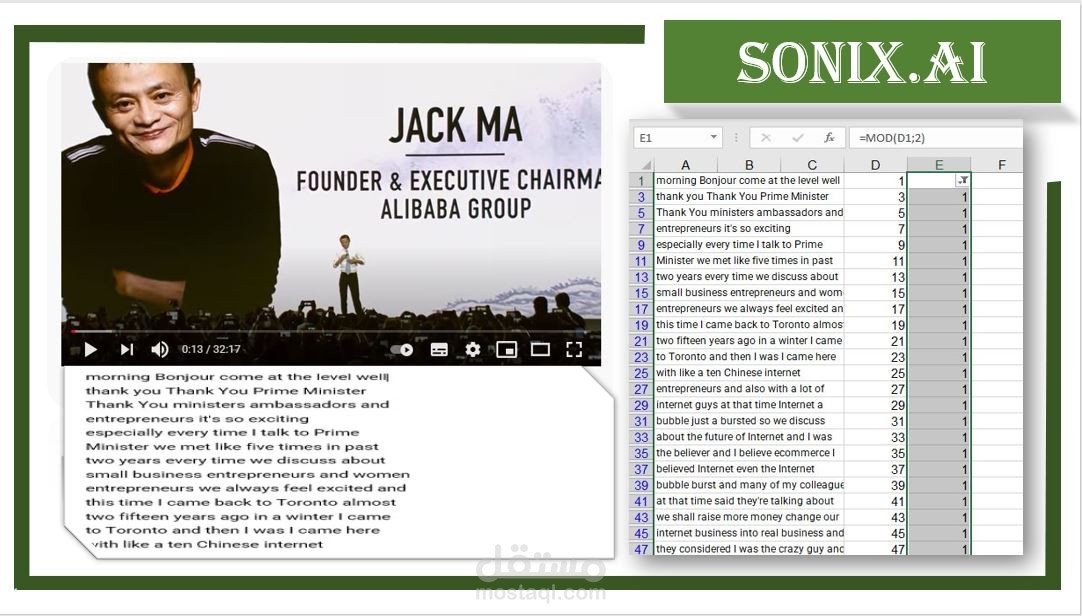
Task: Confirm the formula with the check mark
Action: 798,137
